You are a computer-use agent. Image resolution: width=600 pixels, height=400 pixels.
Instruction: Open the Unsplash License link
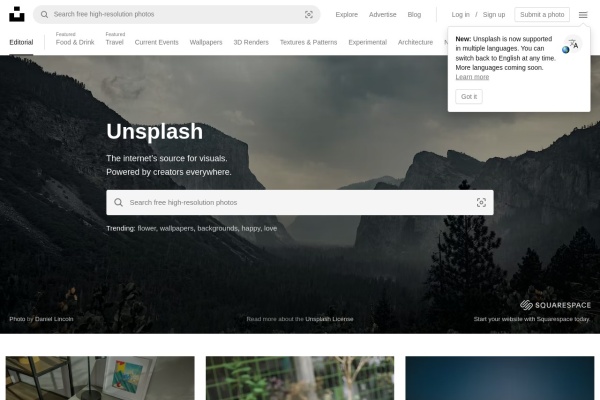(329, 319)
